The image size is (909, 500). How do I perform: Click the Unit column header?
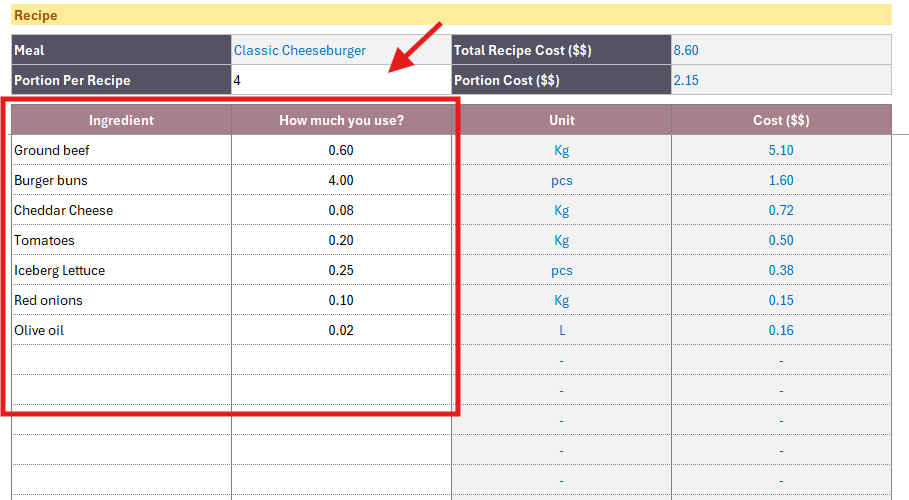click(562, 120)
